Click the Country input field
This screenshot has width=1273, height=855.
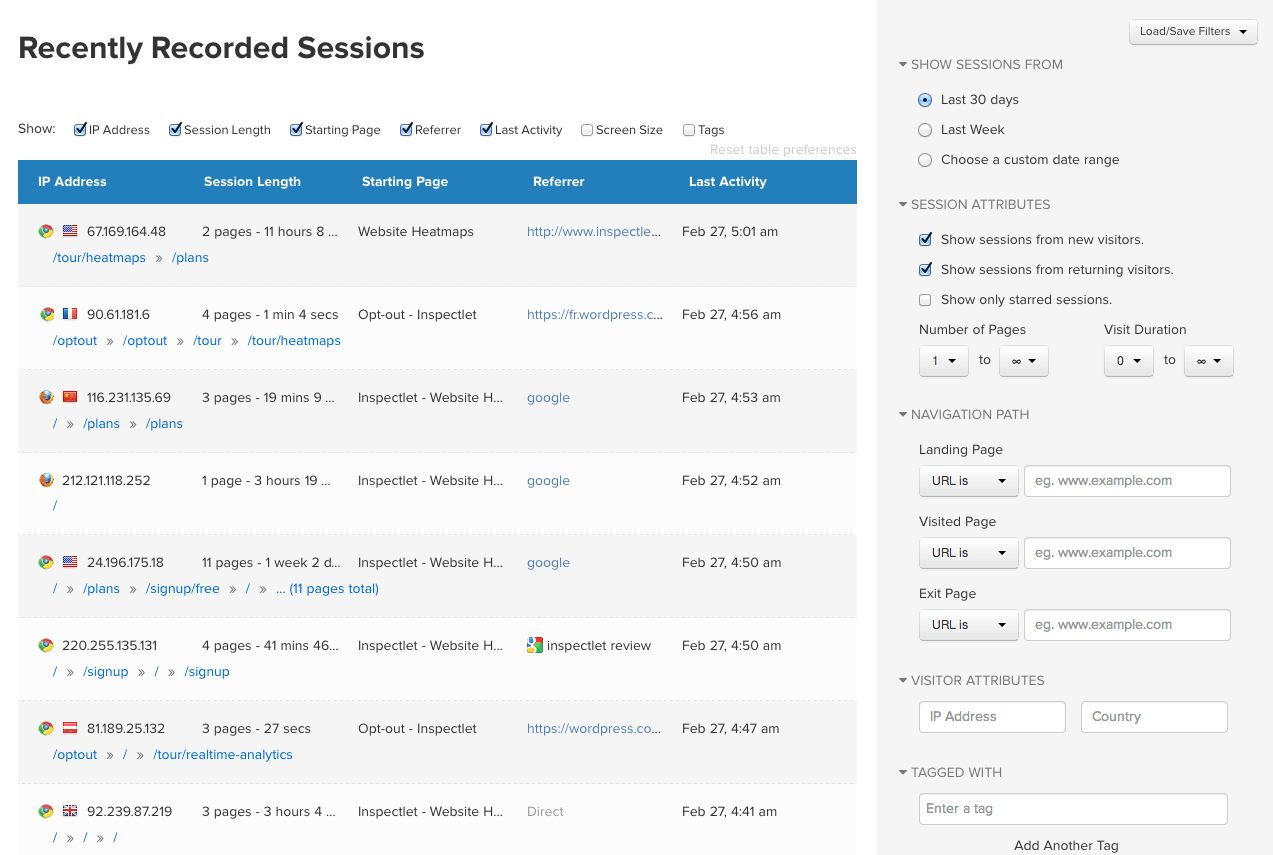[x=1153, y=717]
